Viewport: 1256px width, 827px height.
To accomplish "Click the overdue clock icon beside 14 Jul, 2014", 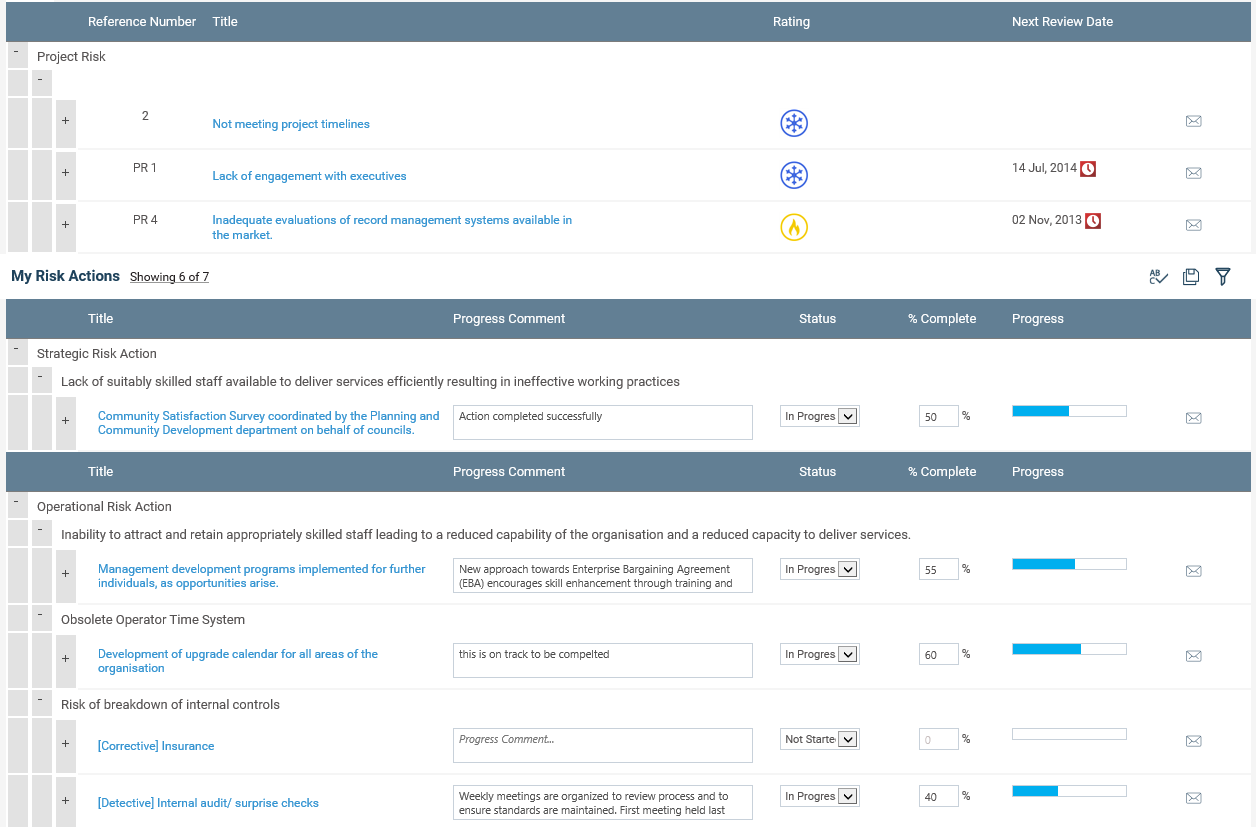I will (x=1088, y=169).
